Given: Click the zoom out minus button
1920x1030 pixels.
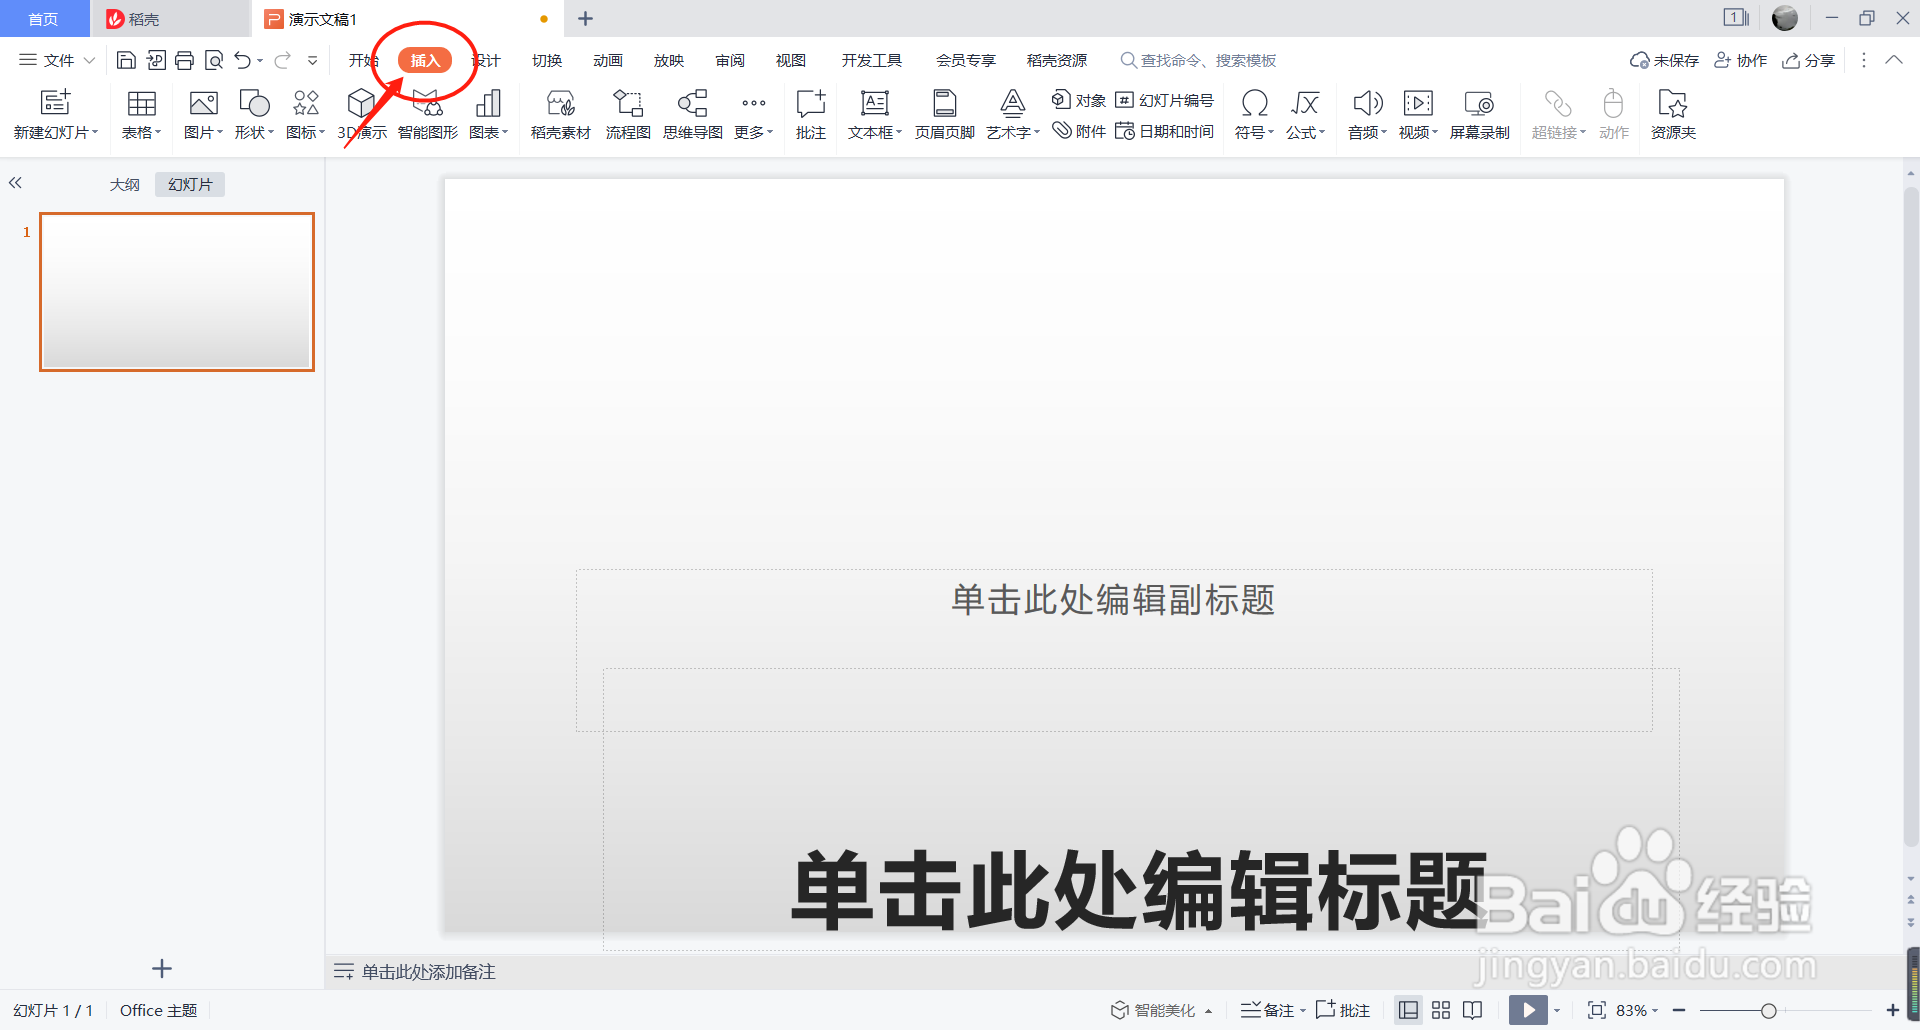Looking at the screenshot, I should coord(1680,1010).
